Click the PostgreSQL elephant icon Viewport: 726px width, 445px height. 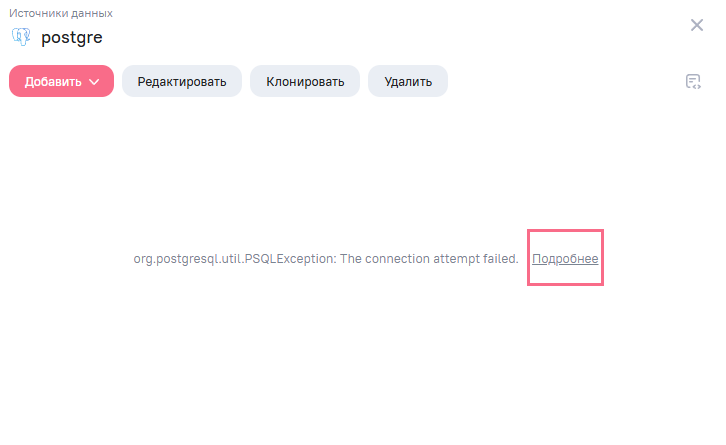click(21, 37)
